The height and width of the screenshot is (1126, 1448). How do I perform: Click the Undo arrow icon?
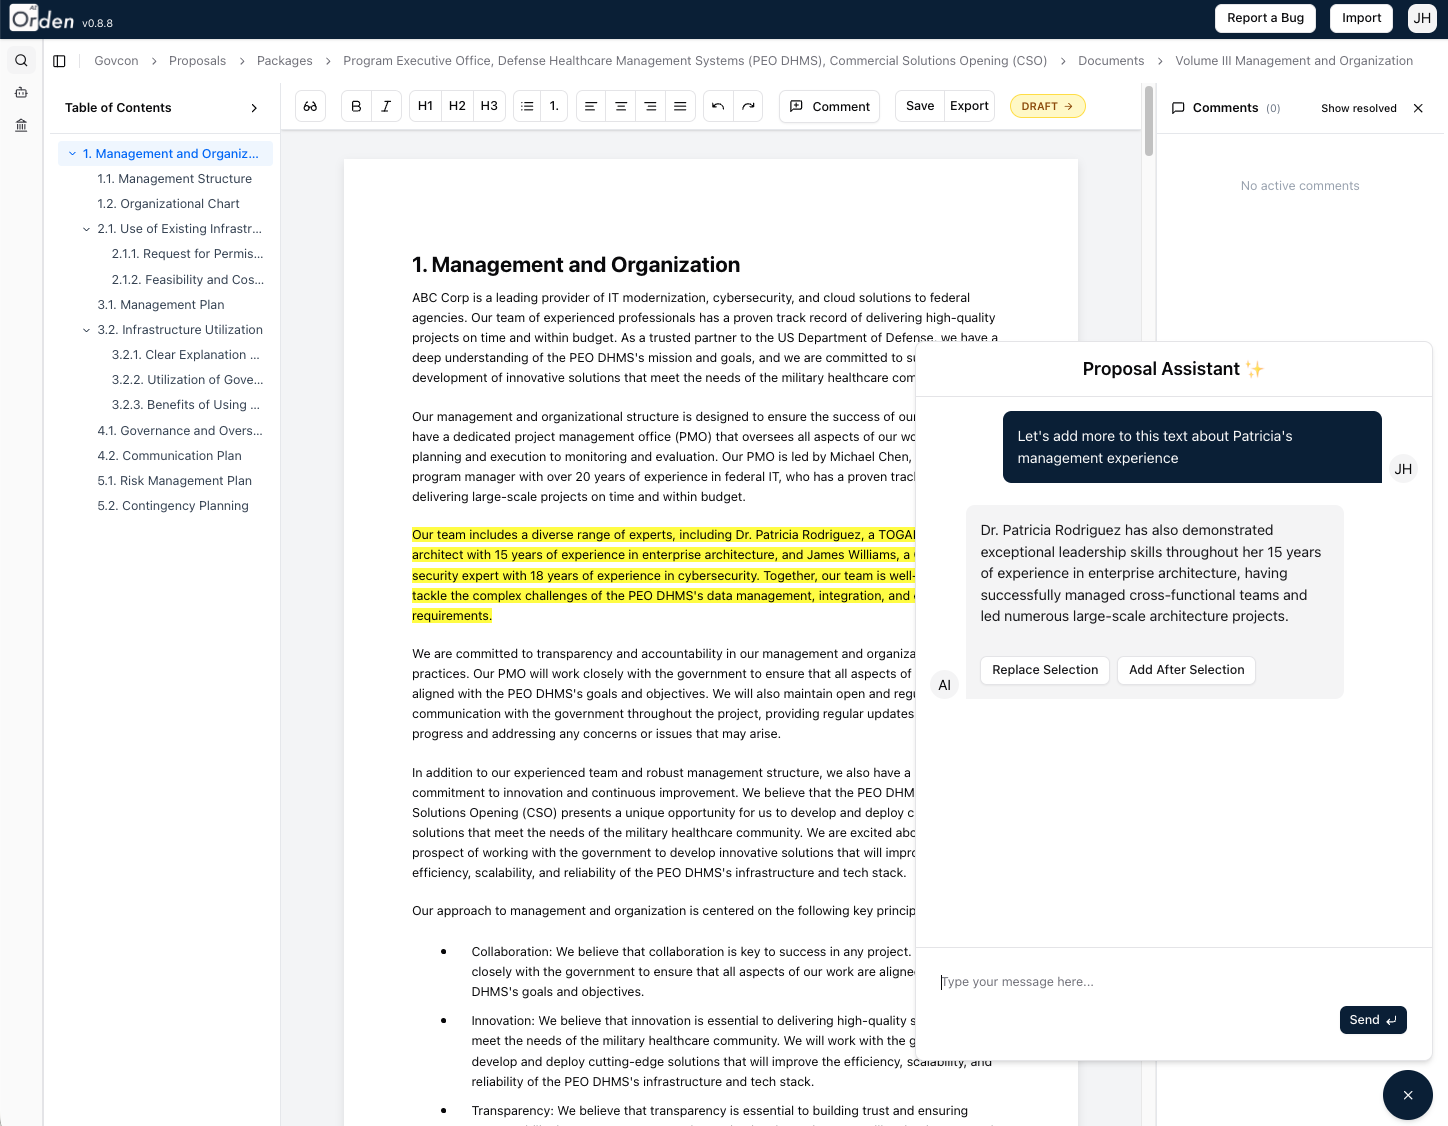click(x=718, y=106)
